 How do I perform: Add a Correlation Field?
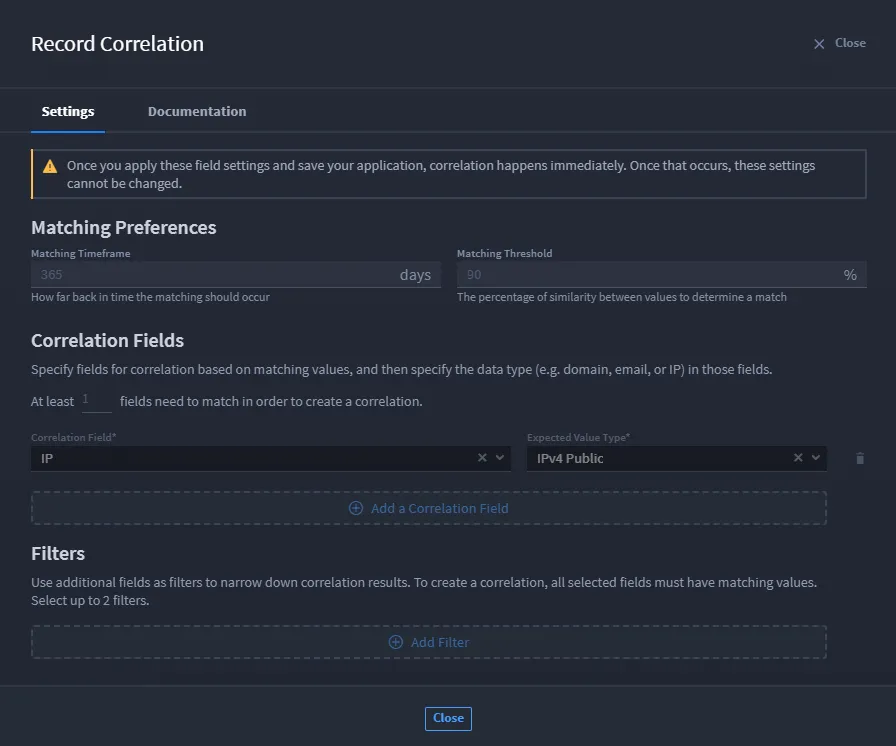(429, 508)
